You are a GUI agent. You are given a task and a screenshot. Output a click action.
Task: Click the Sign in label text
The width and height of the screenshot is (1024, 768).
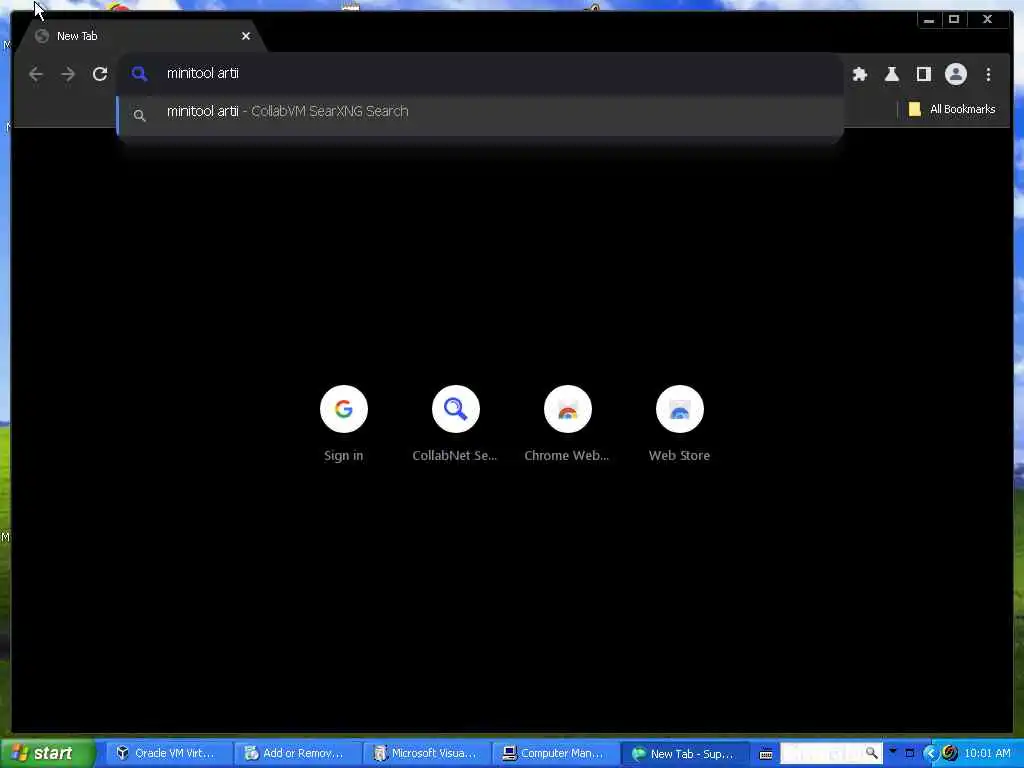[344, 456]
